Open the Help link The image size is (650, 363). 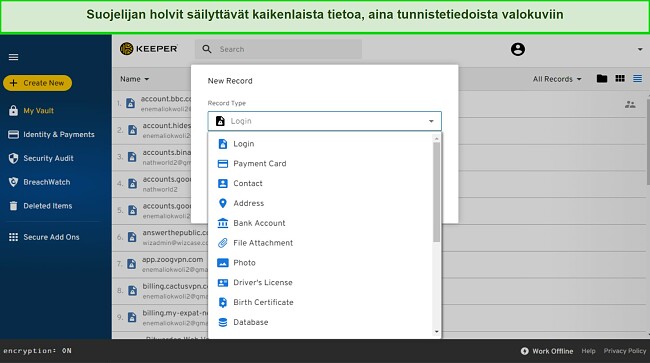pyautogui.click(x=588, y=351)
